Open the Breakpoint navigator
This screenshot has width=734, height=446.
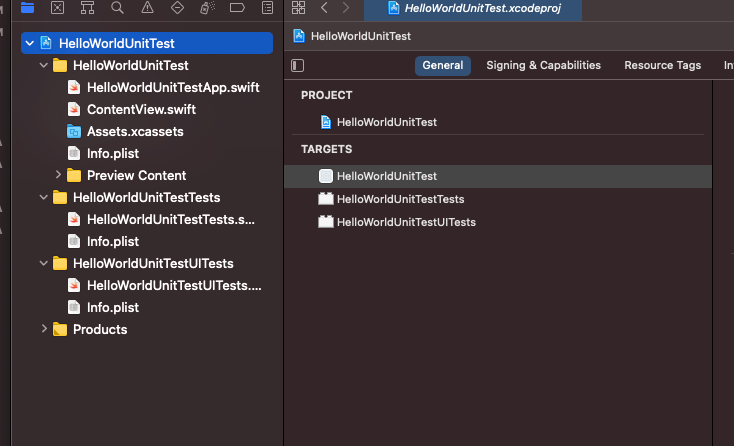(x=237, y=8)
